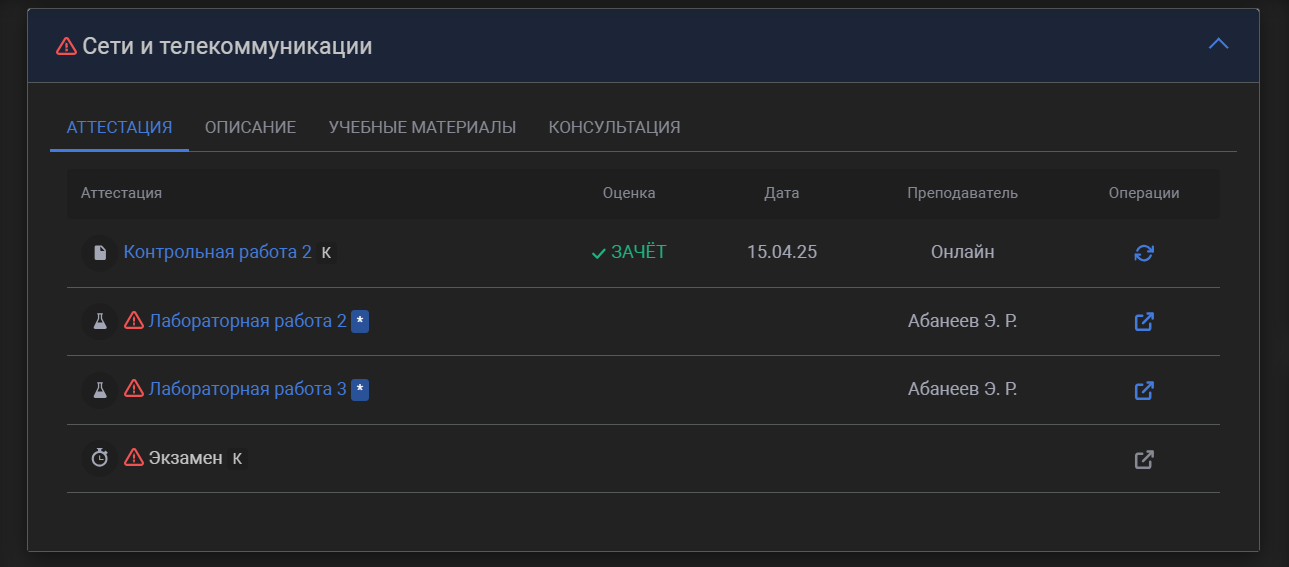Viewport: 1289px width, 567px height.
Task: Click flask icon beside Лабораторная работа 3
Action: 99,390
